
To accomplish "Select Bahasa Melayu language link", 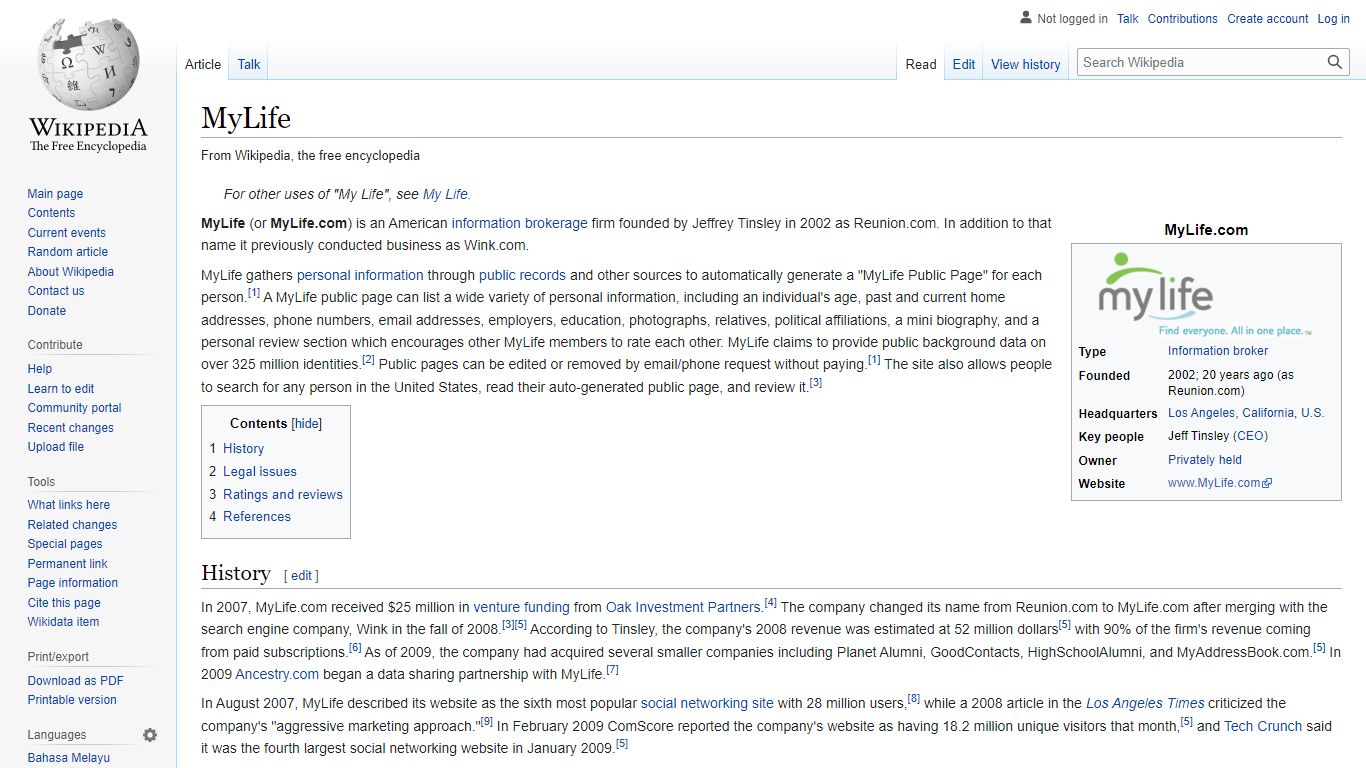I will coord(68,758).
